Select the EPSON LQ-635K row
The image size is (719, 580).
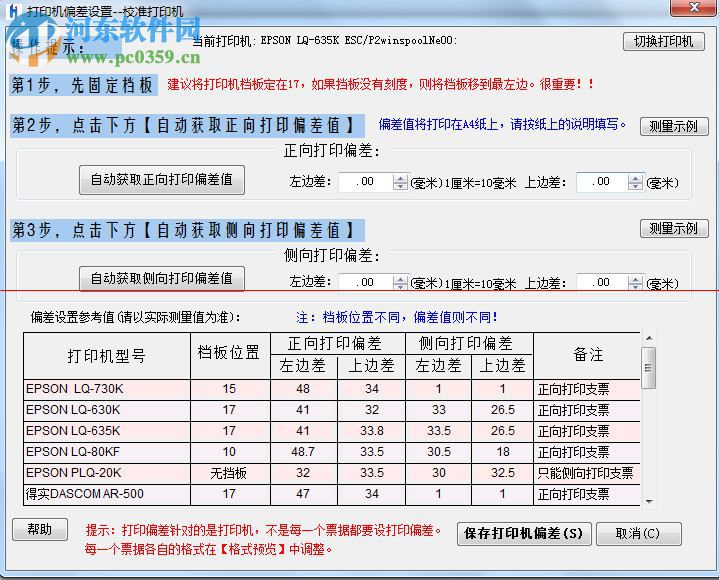pos(332,431)
